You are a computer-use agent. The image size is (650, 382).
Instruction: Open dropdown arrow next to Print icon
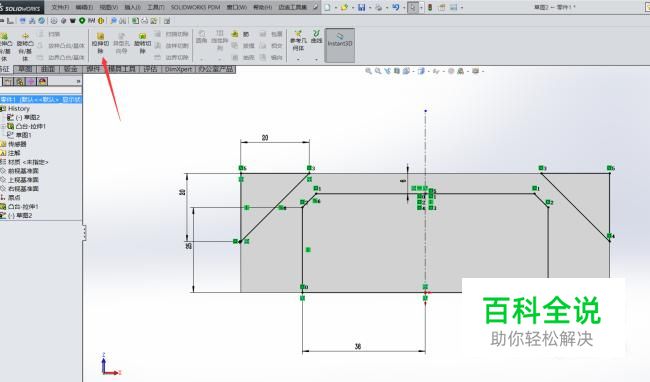(x=386, y=7)
